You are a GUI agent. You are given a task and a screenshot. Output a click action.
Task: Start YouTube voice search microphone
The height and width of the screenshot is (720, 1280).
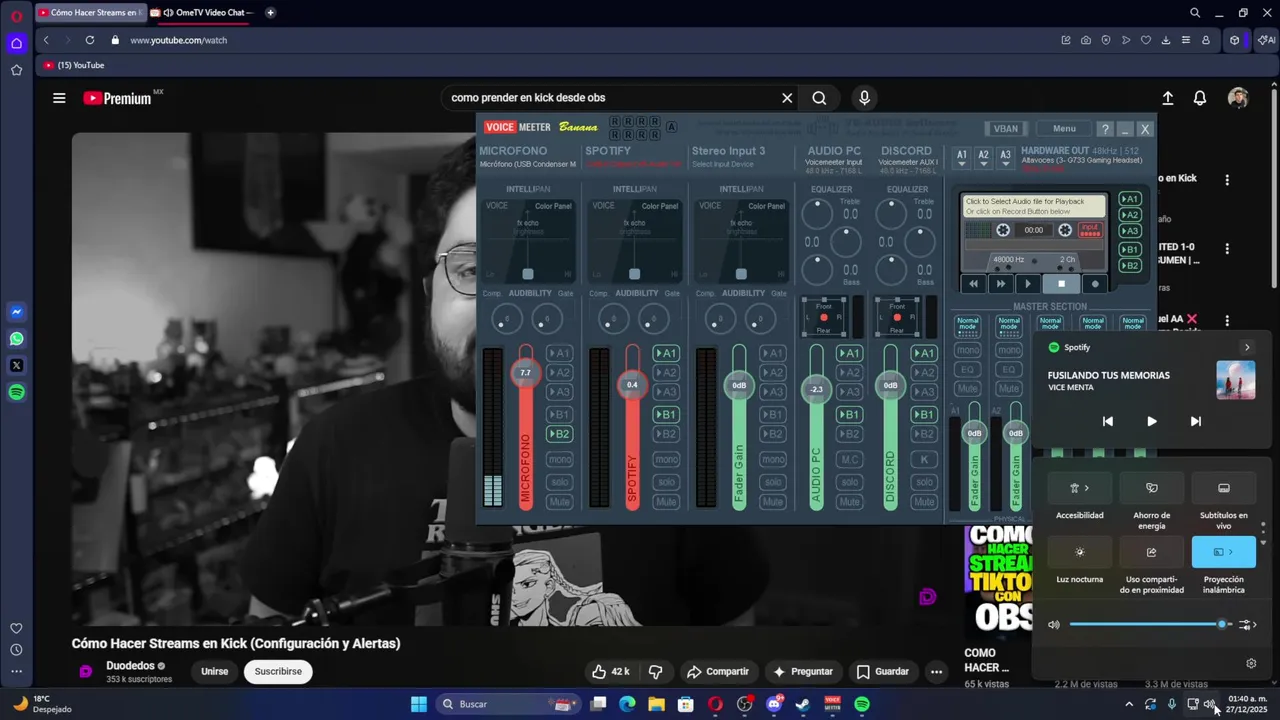[864, 98]
